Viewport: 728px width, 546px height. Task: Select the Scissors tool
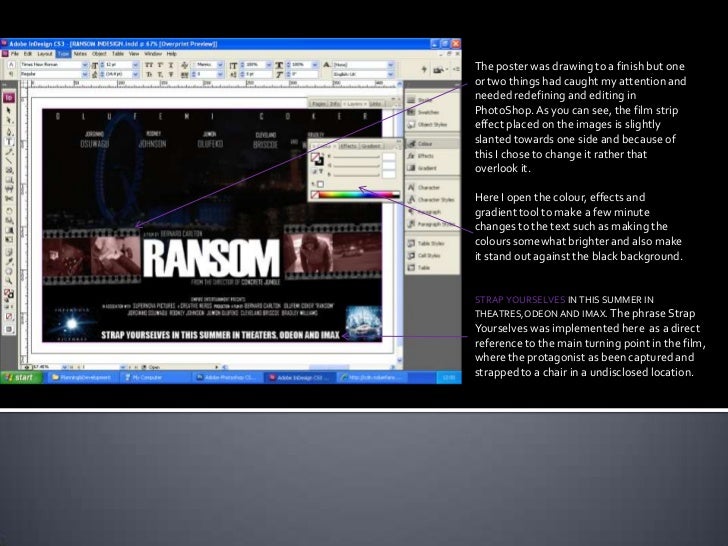coord(9,199)
